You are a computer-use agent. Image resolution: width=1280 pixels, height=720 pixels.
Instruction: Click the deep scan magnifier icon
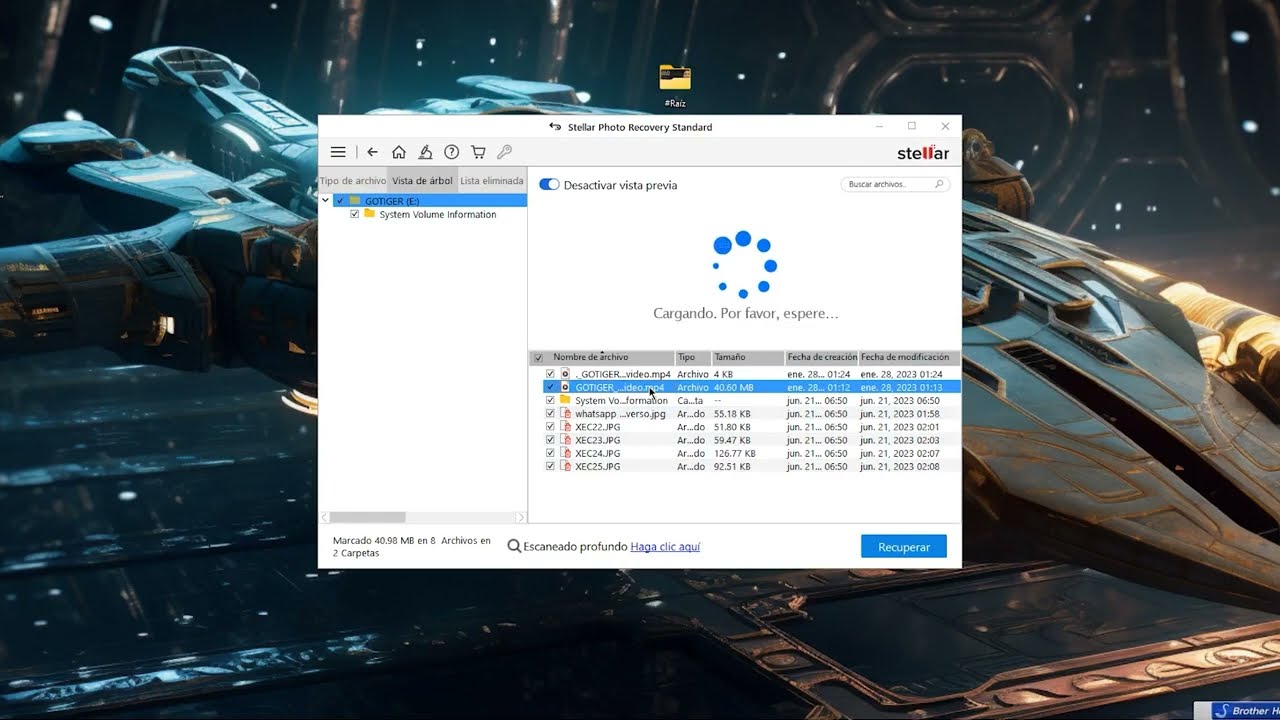(514, 547)
